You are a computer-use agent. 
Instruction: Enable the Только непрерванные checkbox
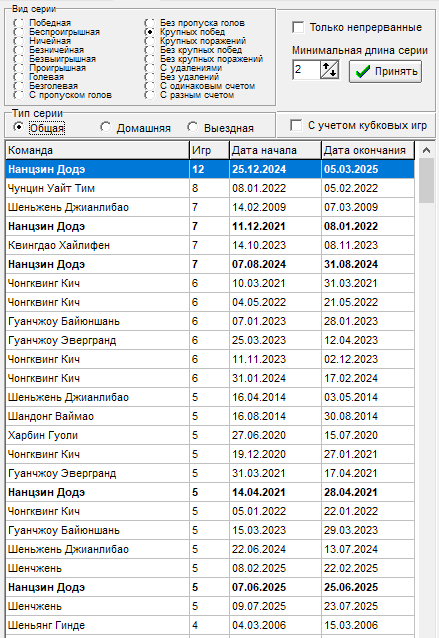coord(298,28)
